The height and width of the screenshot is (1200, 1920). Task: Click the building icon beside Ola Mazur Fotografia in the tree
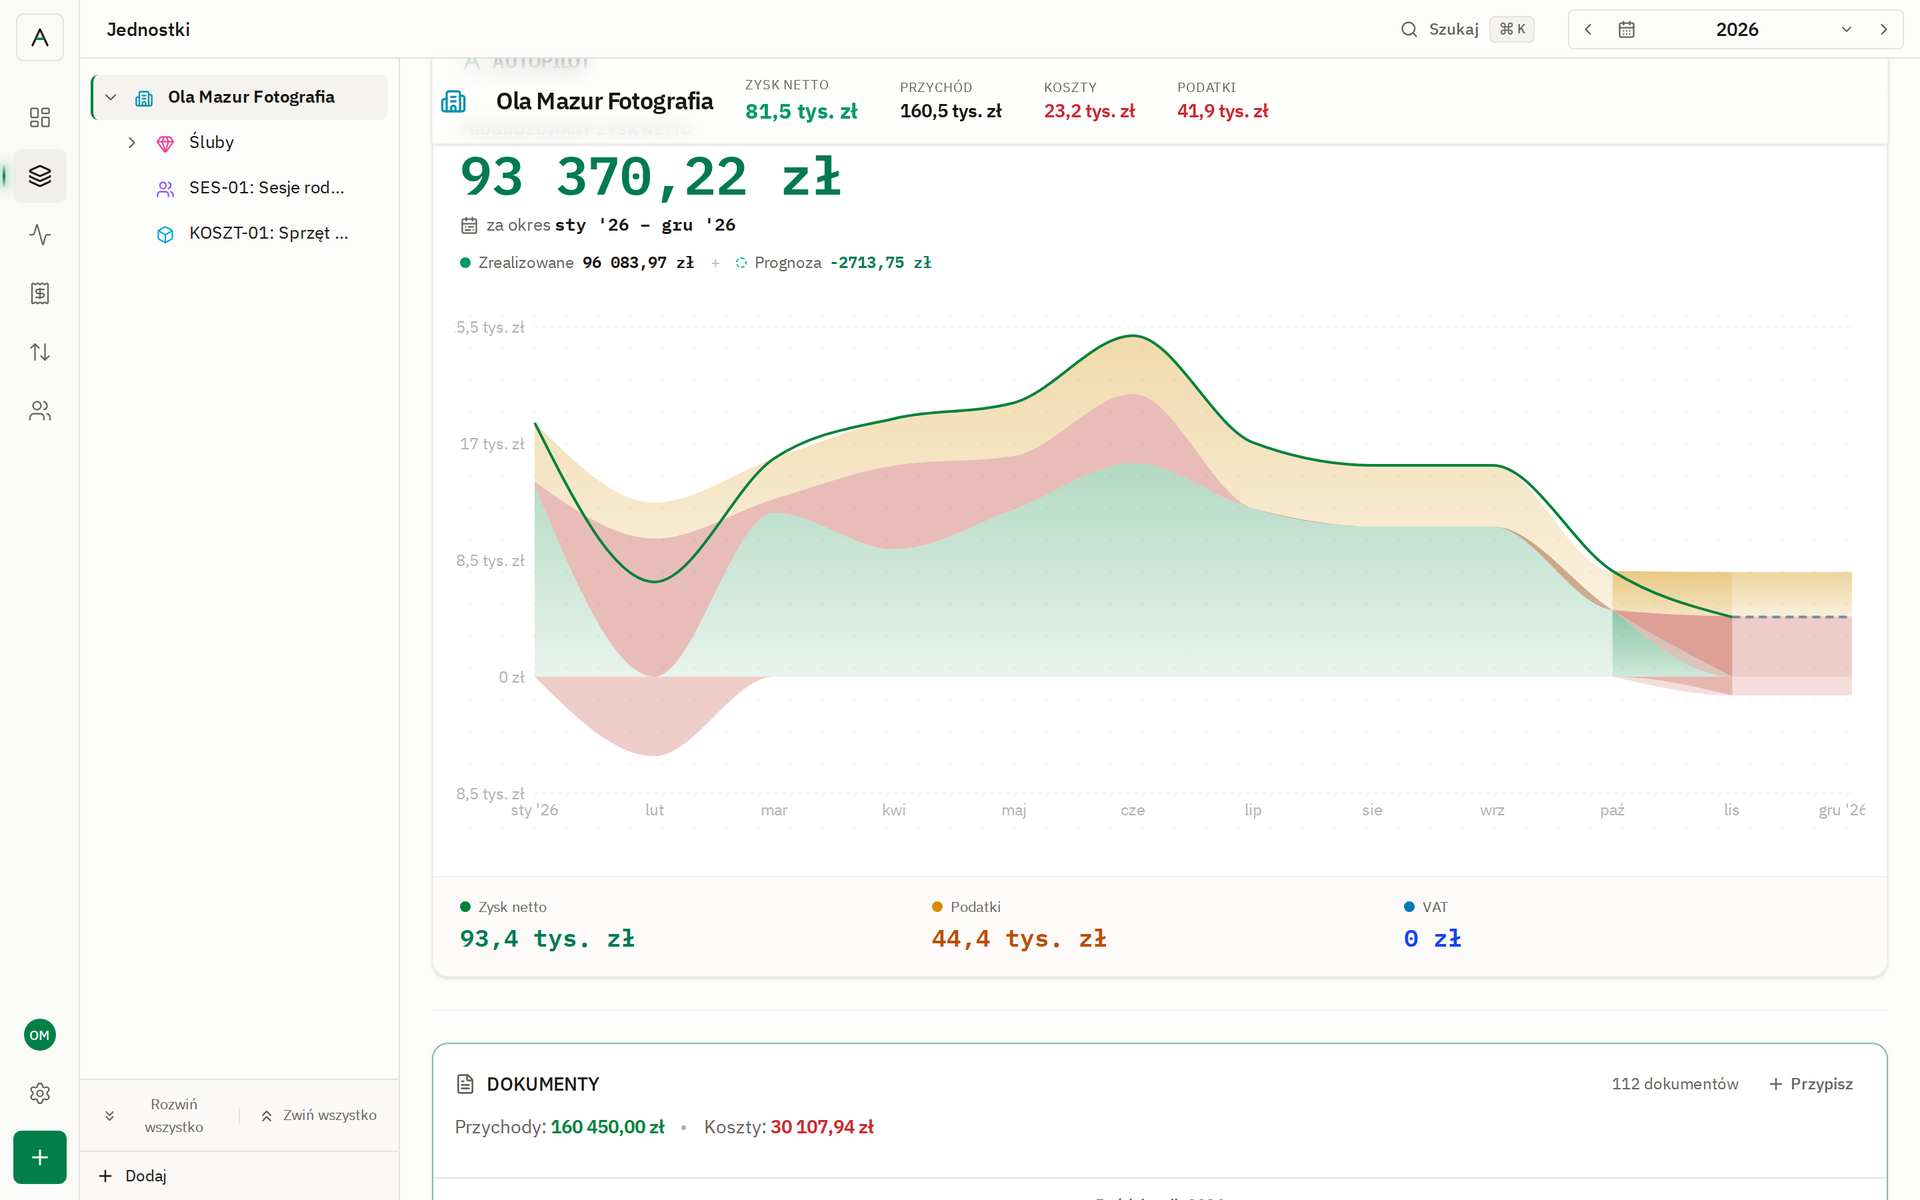tap(144, 98)
